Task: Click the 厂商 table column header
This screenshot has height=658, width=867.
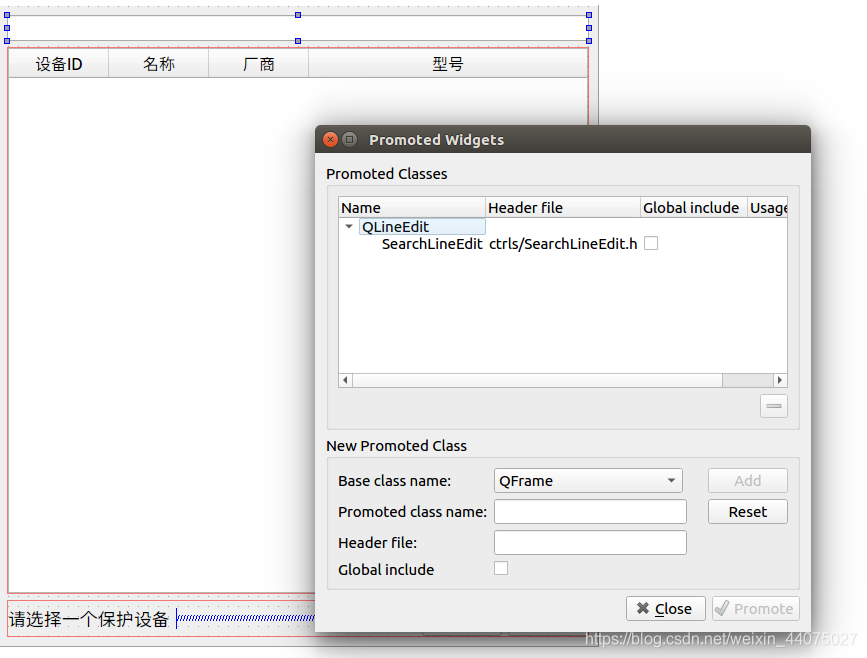Action: tap(259, 64)
